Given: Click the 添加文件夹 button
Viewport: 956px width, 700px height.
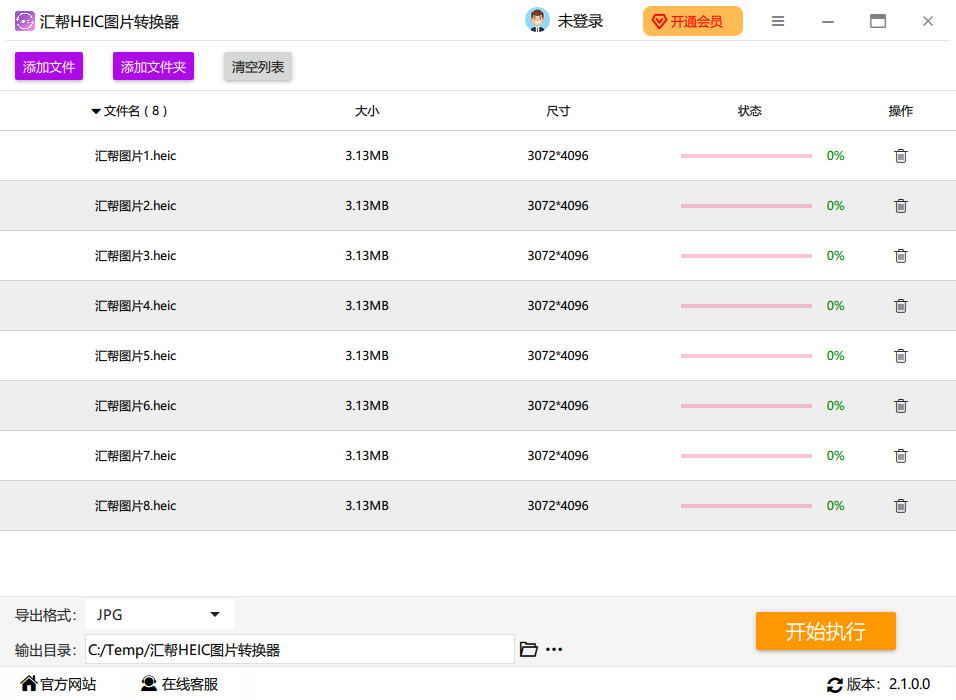Looking at the screenshot, I should click(153, 67).
